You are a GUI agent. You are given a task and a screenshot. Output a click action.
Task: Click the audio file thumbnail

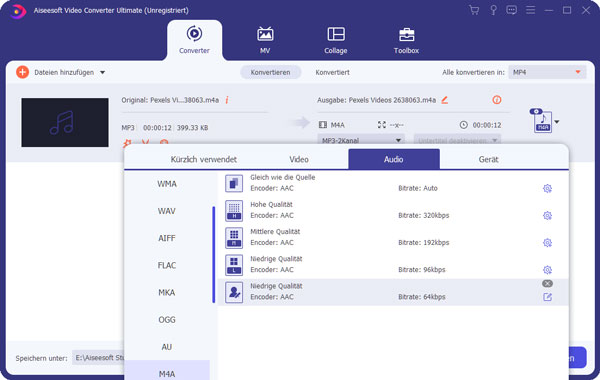pyautogui.click(x=65, y=122)
